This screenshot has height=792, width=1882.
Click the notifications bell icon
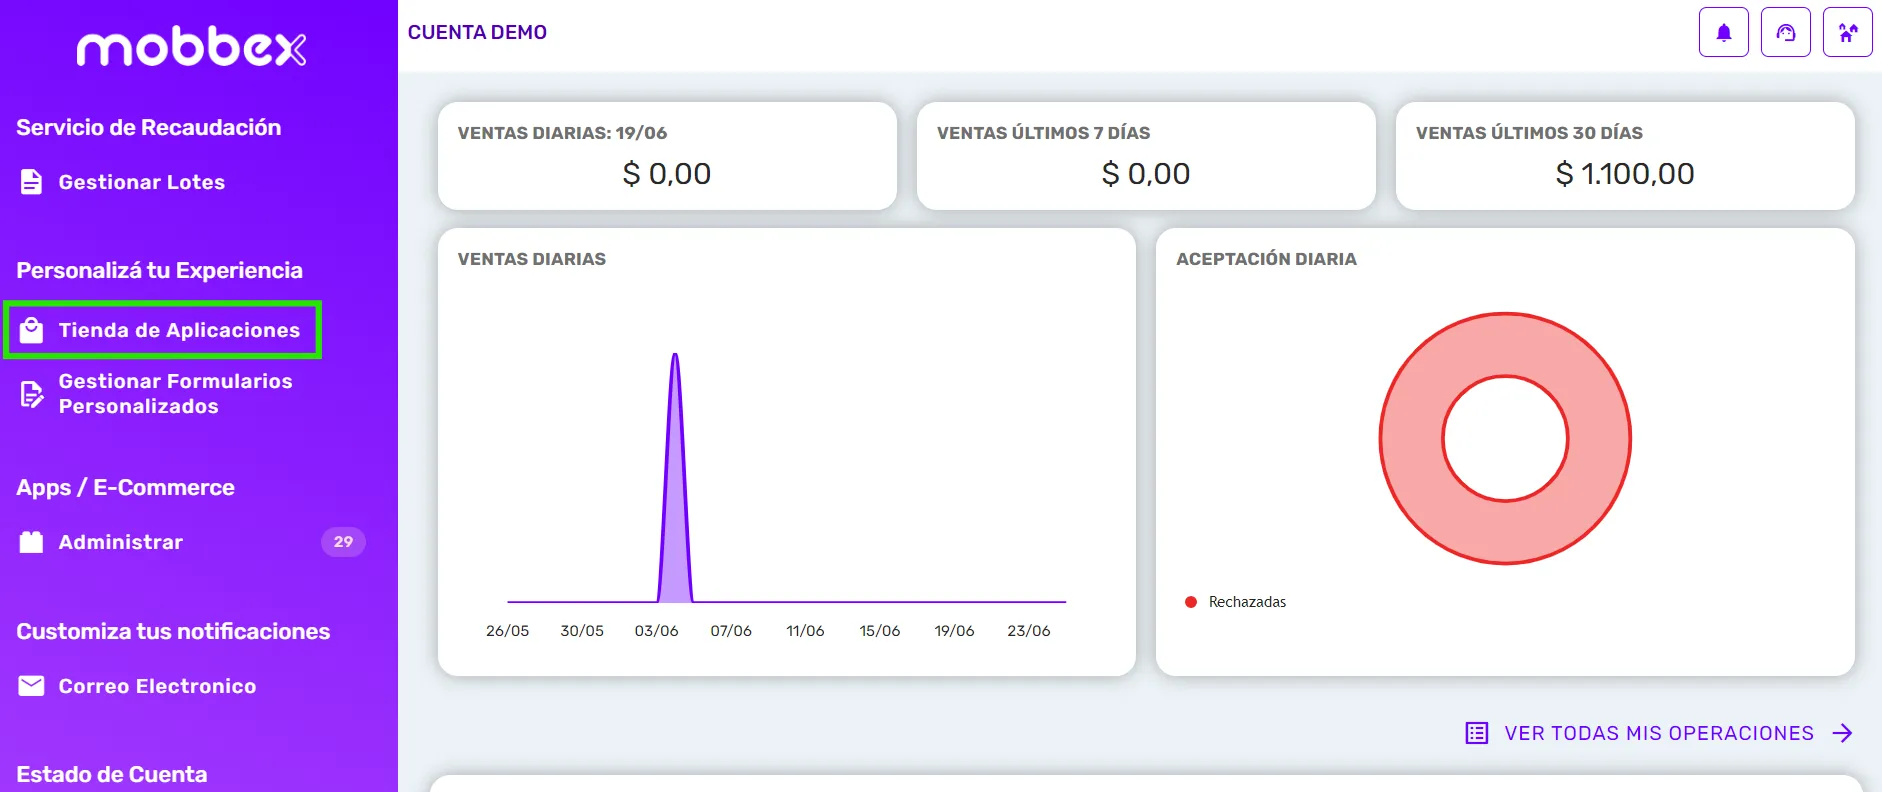click(x=1723, y=32)
